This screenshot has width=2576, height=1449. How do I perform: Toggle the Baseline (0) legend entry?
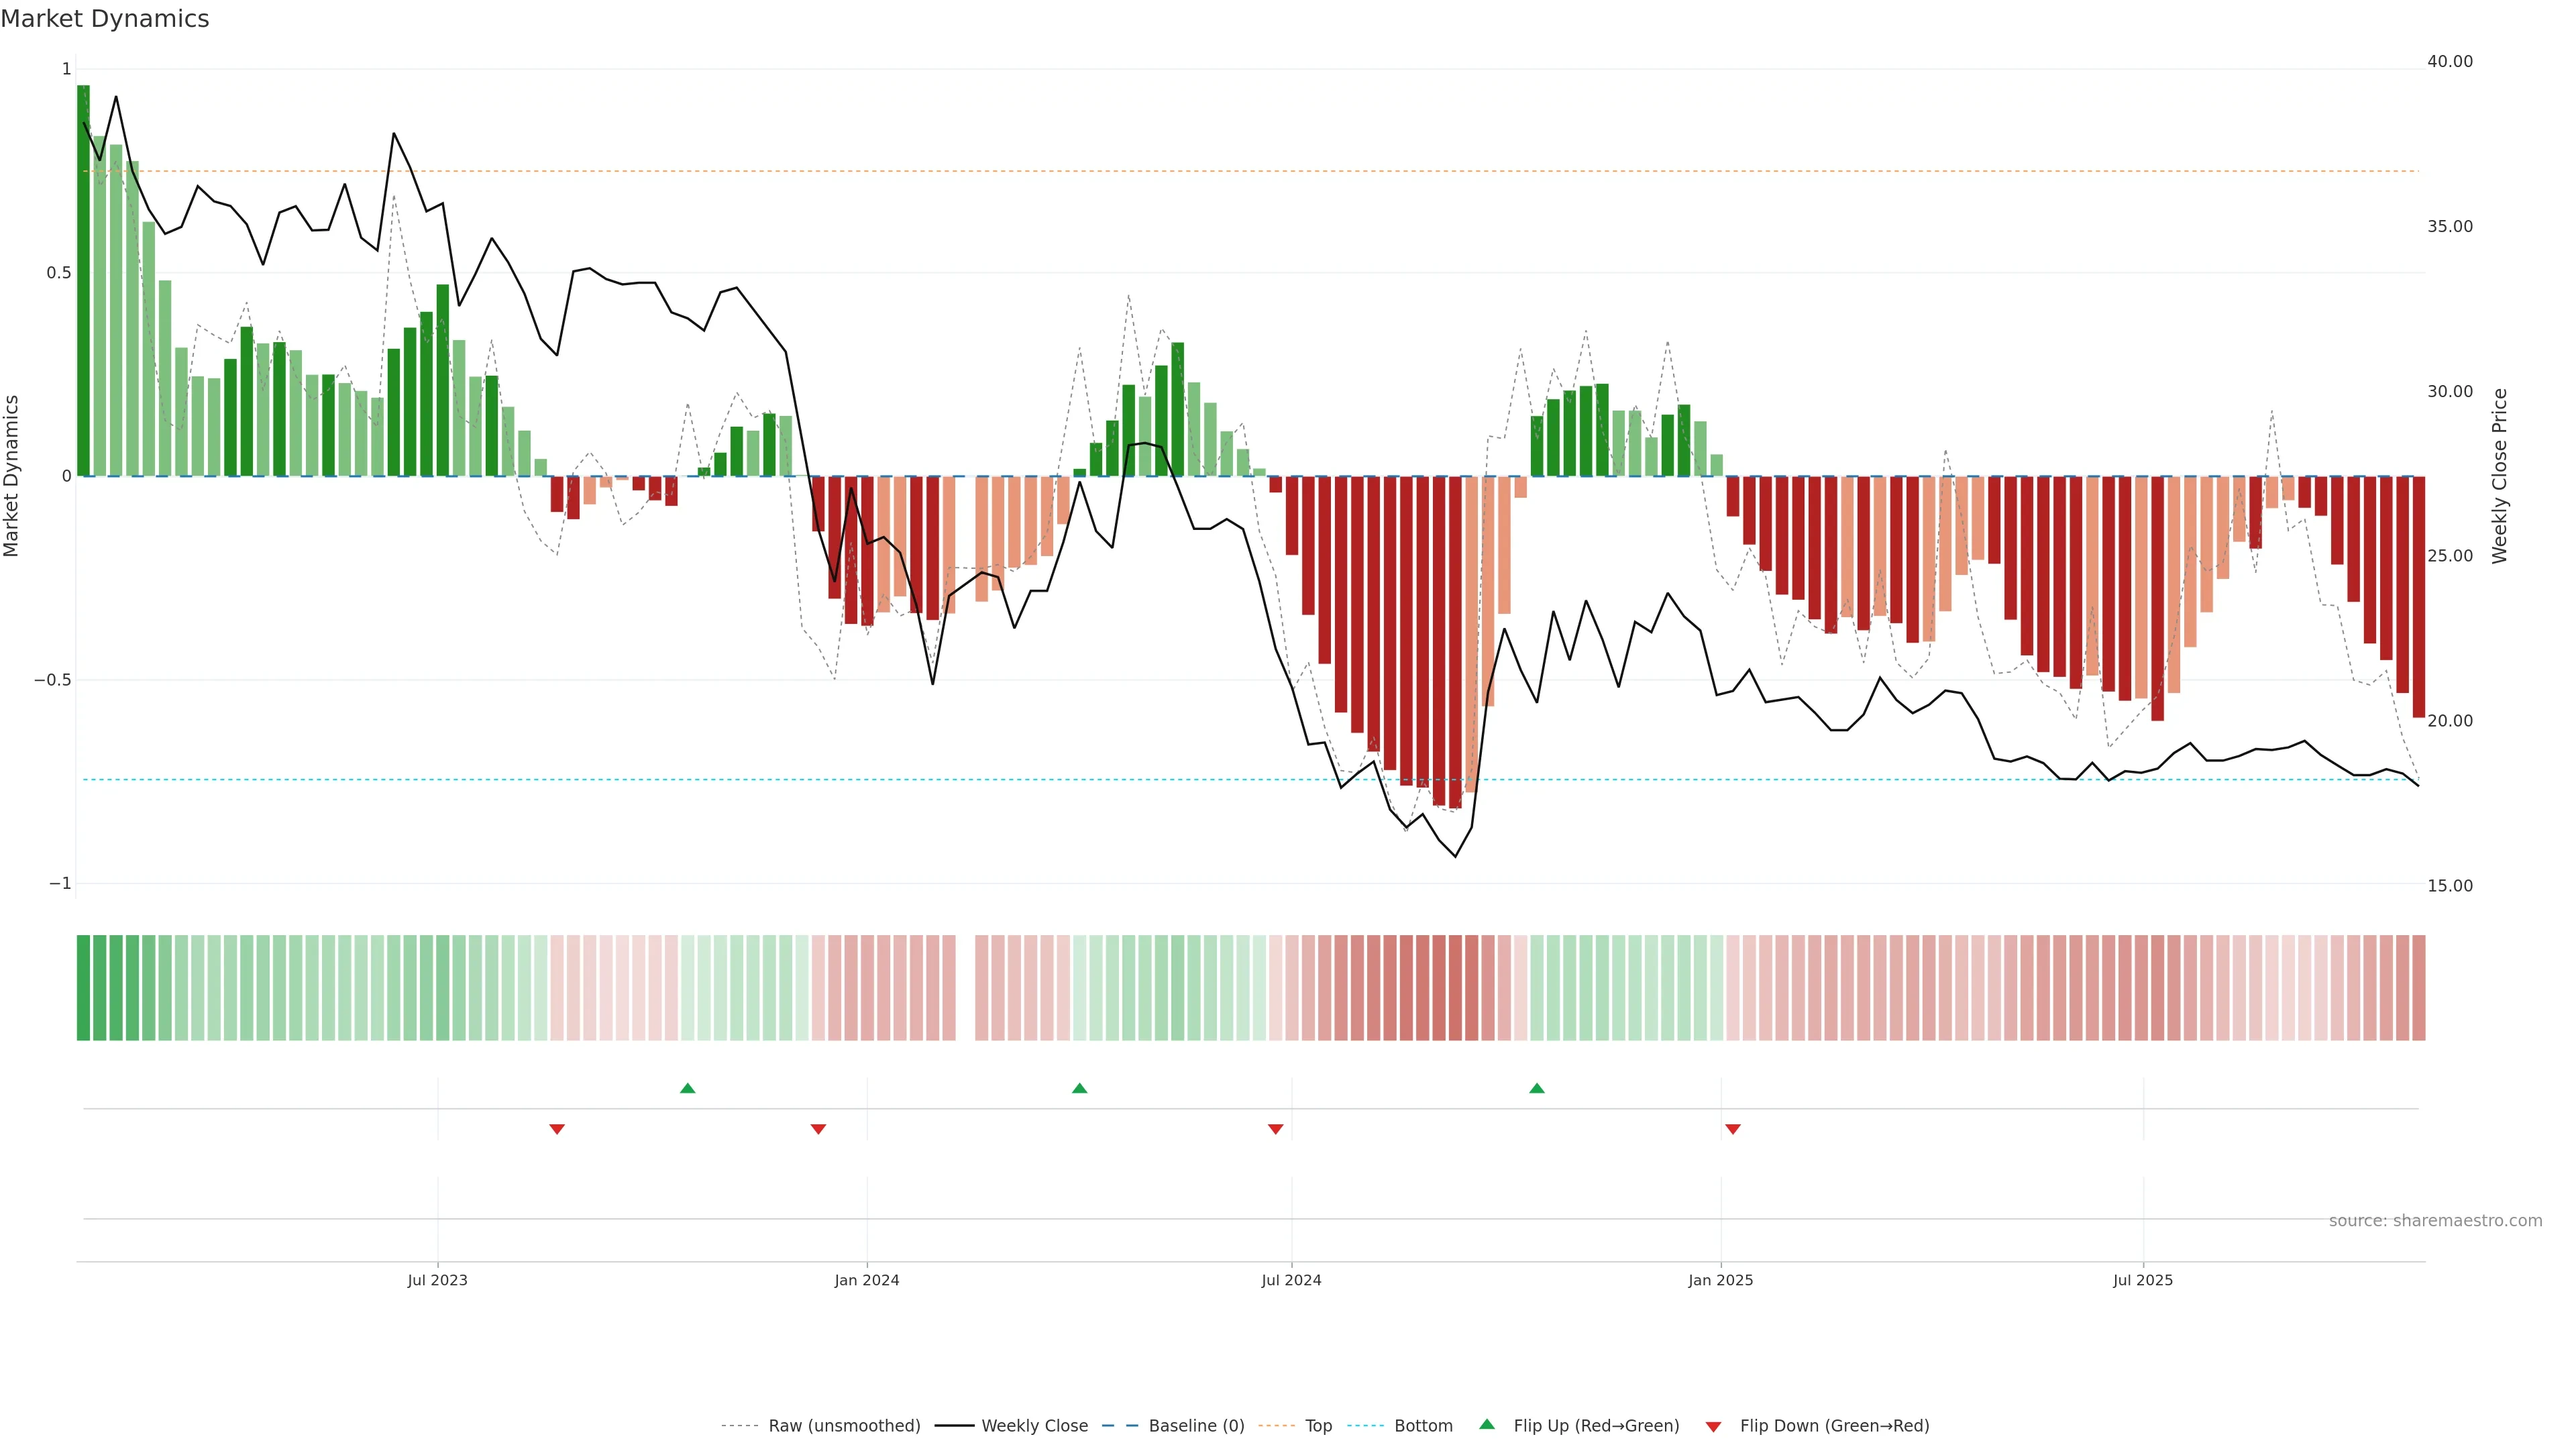pyautogui.click(x=1196, y=1426)
